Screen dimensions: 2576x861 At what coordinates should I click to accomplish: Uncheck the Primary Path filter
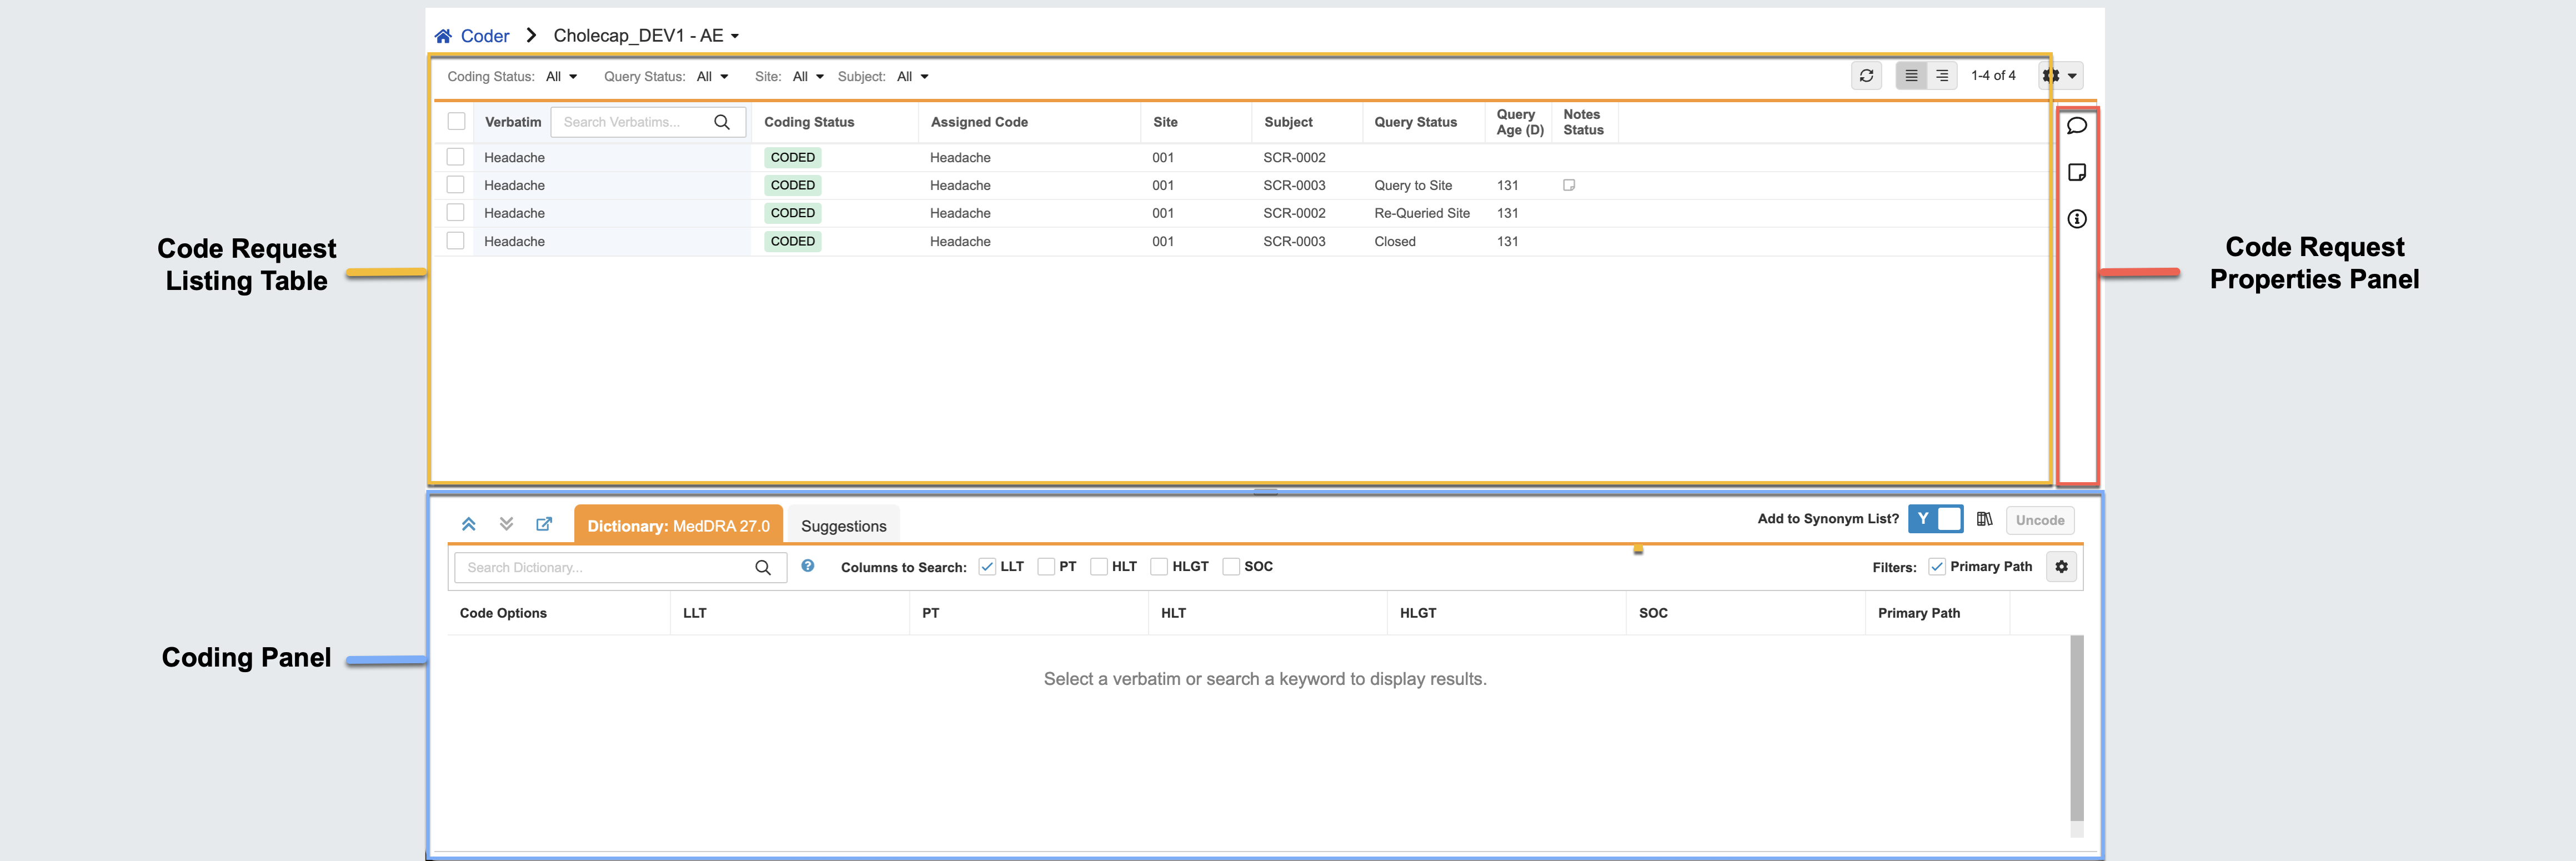(1937, 567)
